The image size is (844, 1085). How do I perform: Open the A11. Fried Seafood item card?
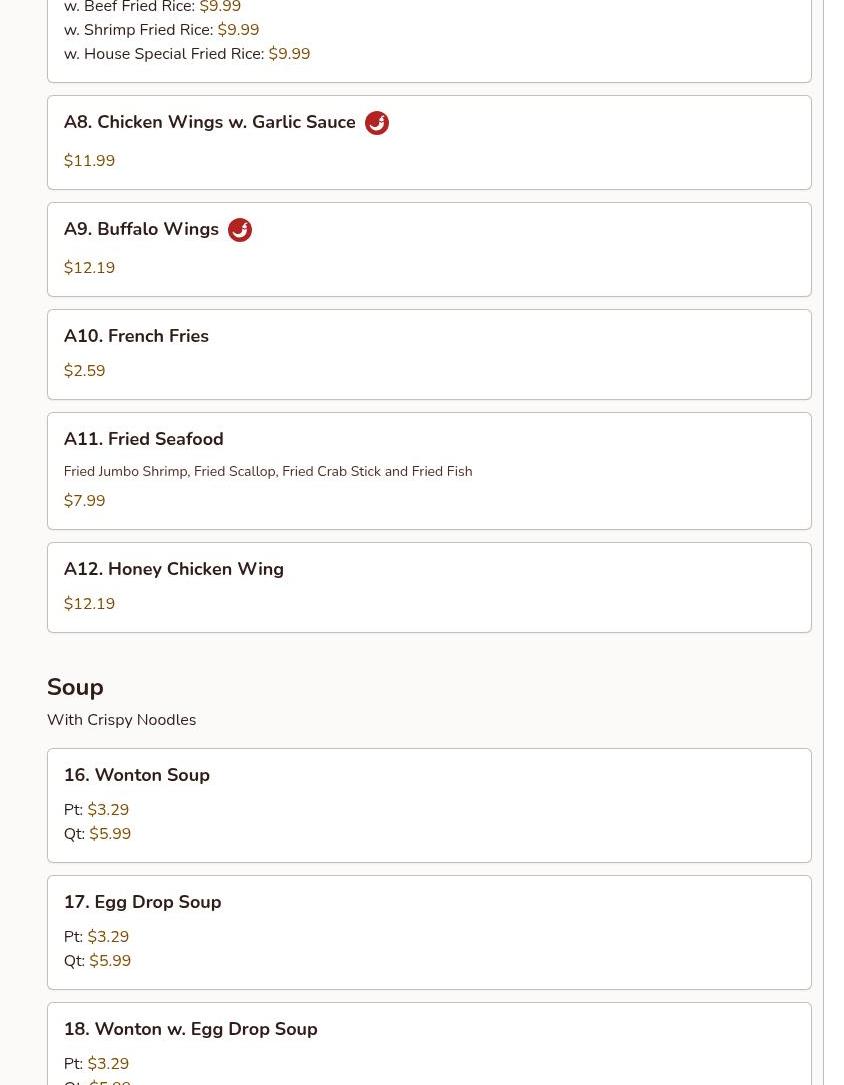click(429, 471)
